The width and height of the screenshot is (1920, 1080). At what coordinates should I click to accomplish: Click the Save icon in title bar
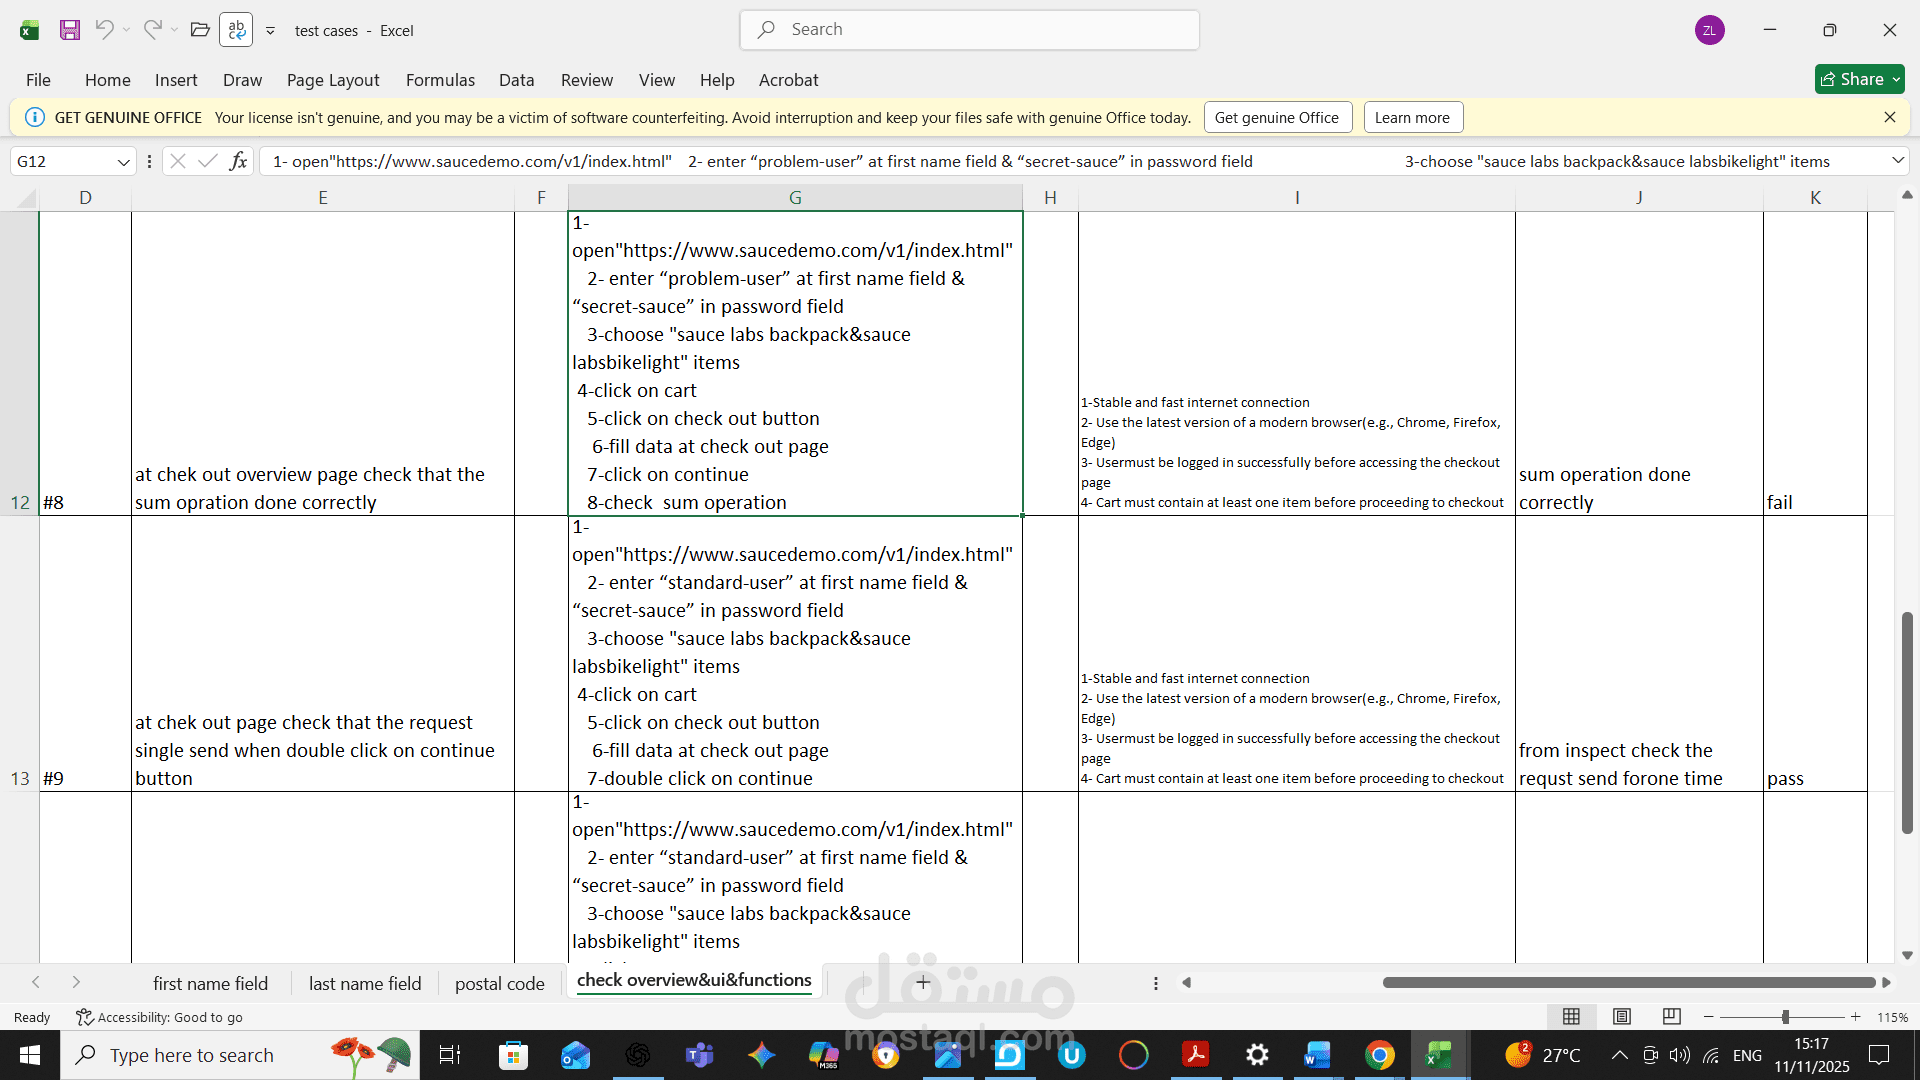(69, 30)
